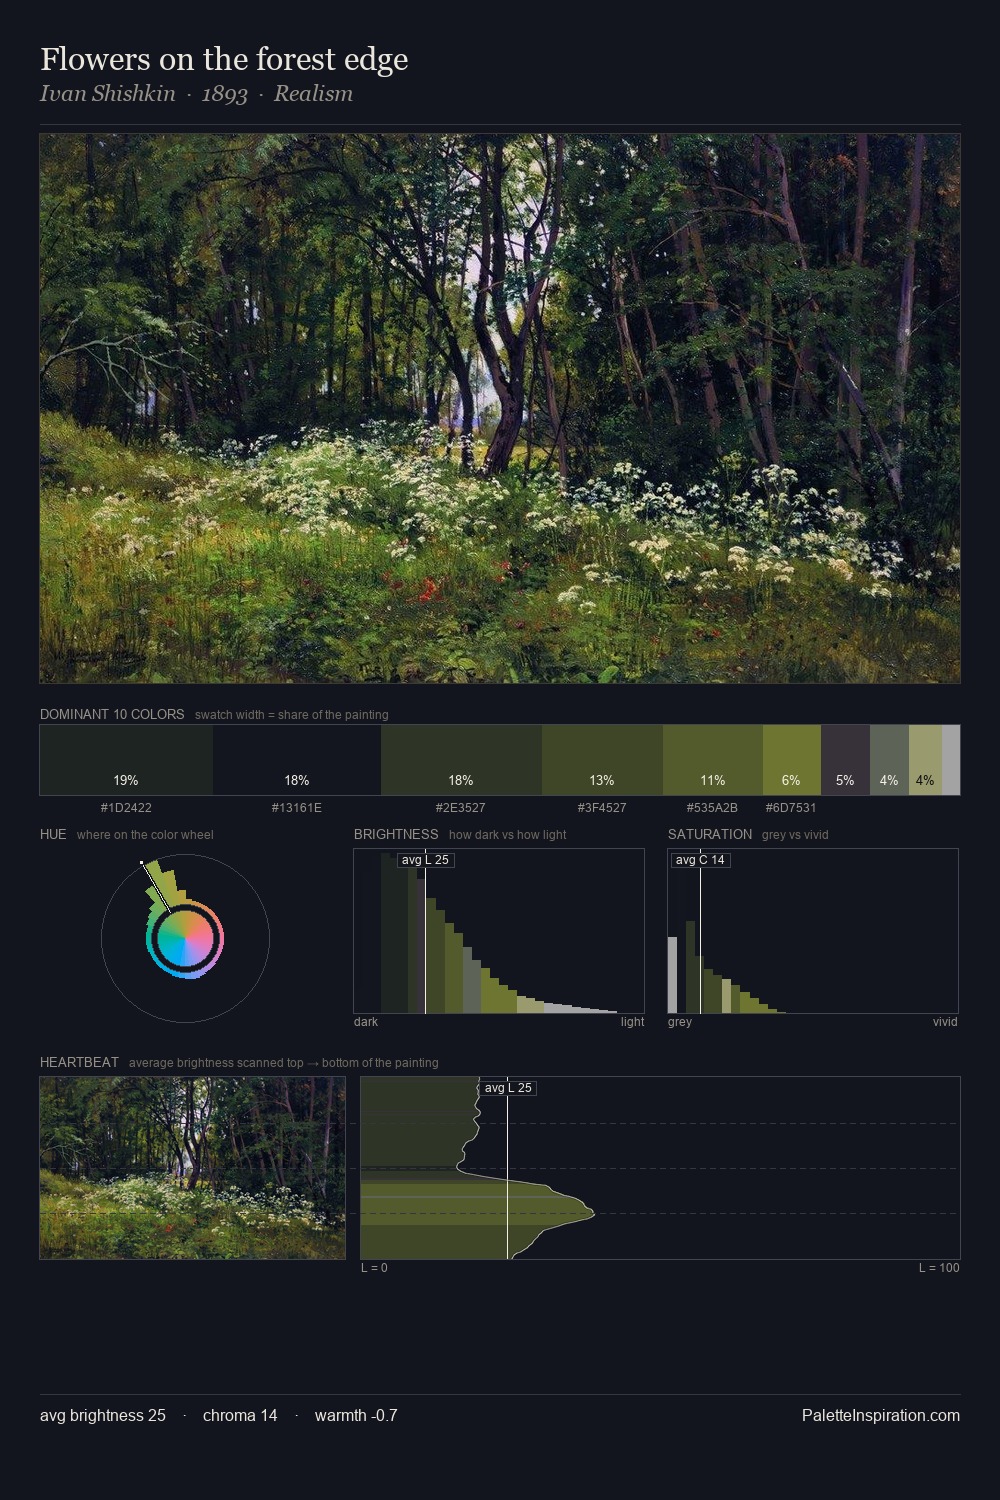Click the main forest painting image
Image resolution: width=1000 pixels, height=1500 pixels.
tap(500, 409)
